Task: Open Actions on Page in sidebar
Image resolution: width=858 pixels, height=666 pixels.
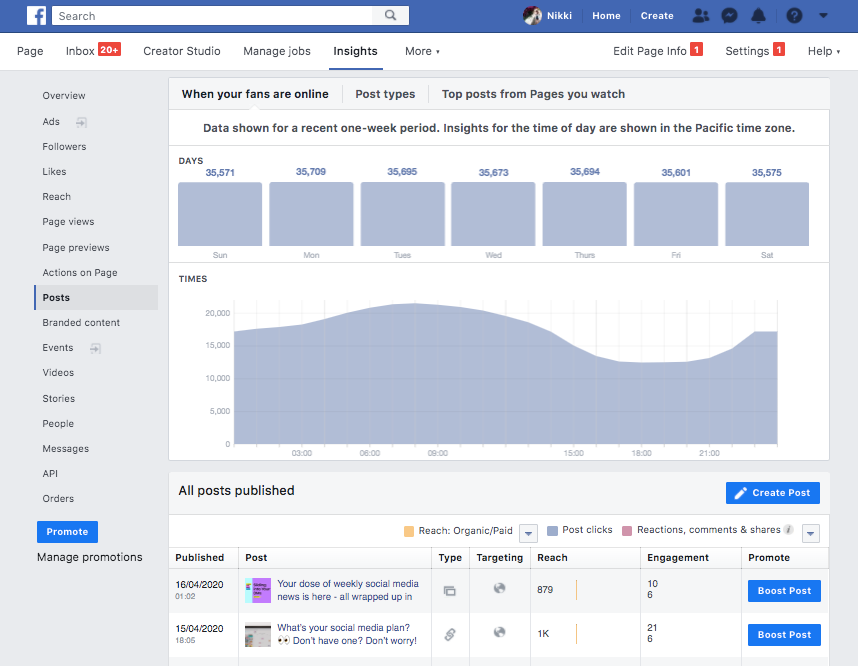Action: click(80, 273)
